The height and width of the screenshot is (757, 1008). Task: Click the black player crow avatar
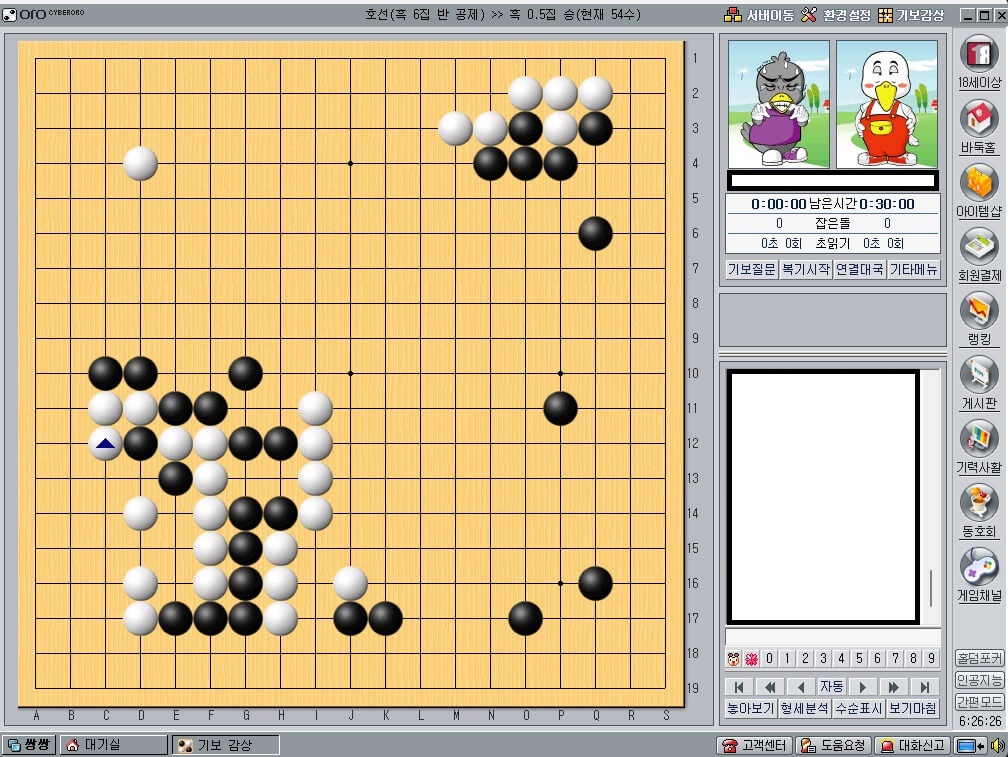(x=778, y=104)
